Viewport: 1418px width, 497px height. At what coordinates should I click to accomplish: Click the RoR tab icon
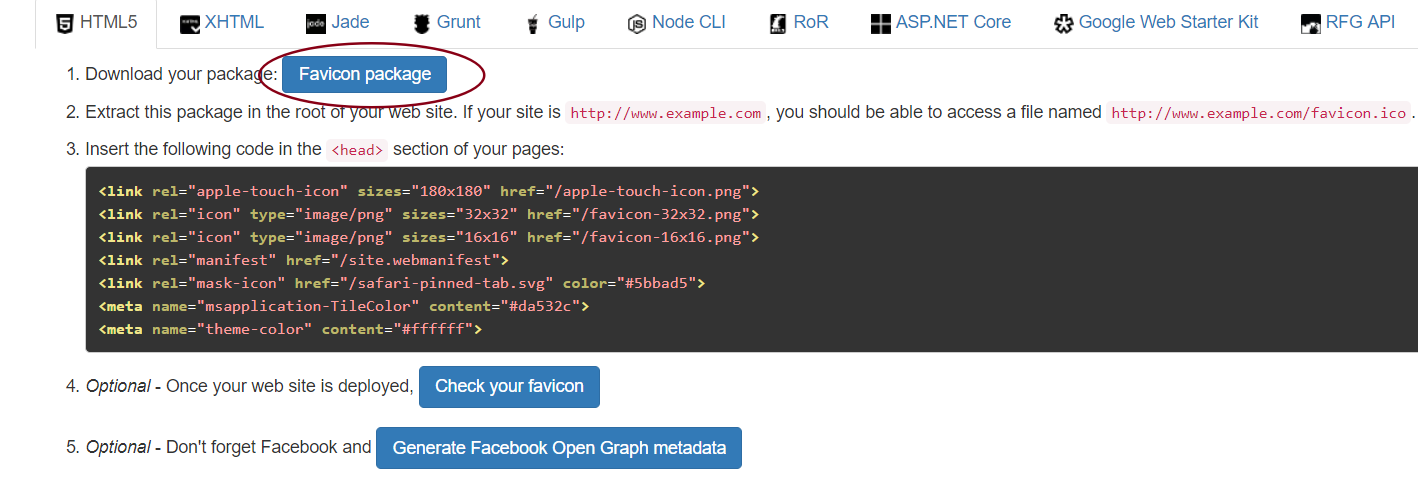[x=777, y=24]
